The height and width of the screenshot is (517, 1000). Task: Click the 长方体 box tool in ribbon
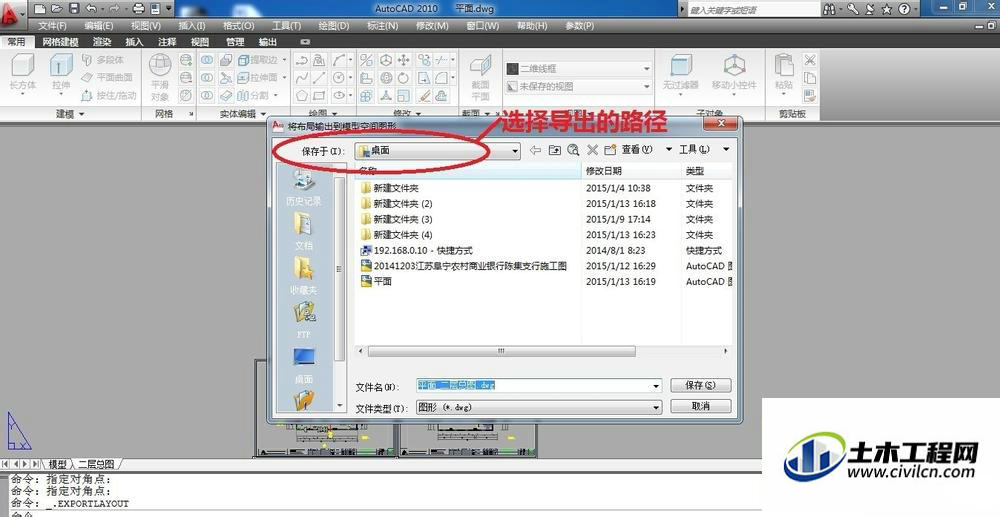pyautogui.click(x=23, y=75)
